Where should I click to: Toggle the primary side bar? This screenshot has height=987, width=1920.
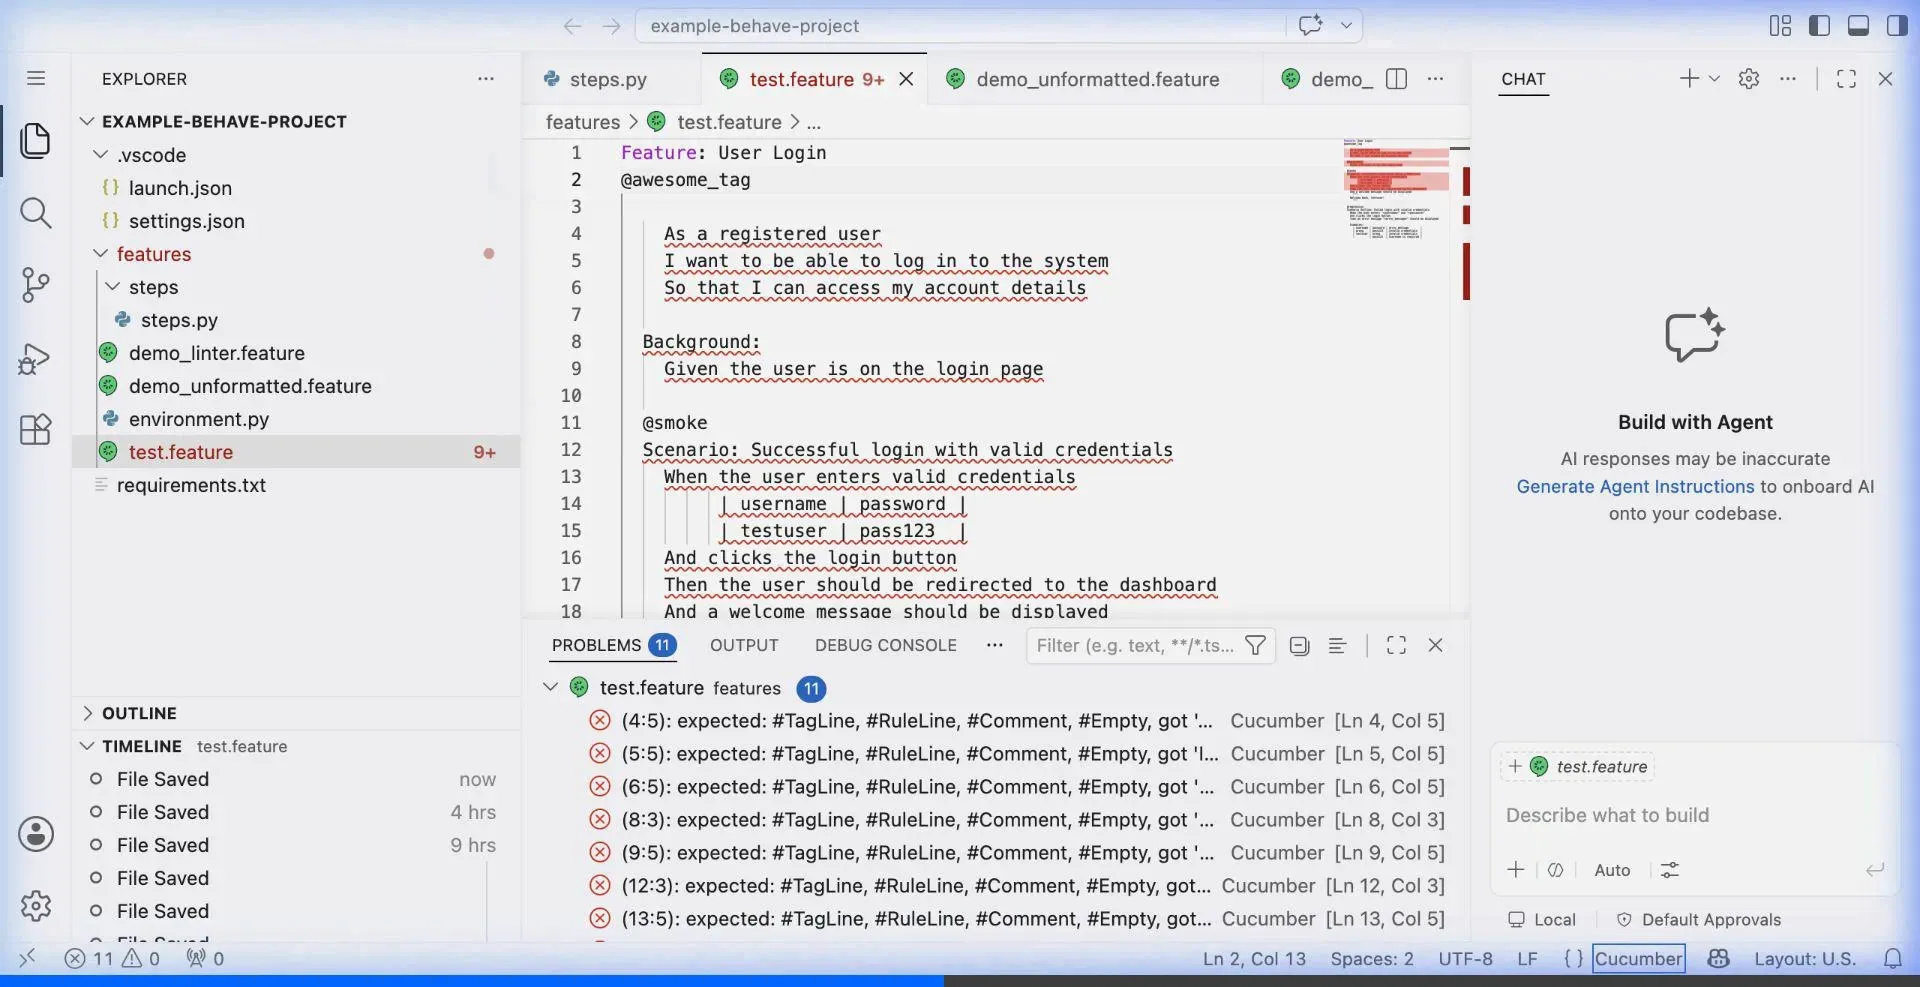point(1819,26)
